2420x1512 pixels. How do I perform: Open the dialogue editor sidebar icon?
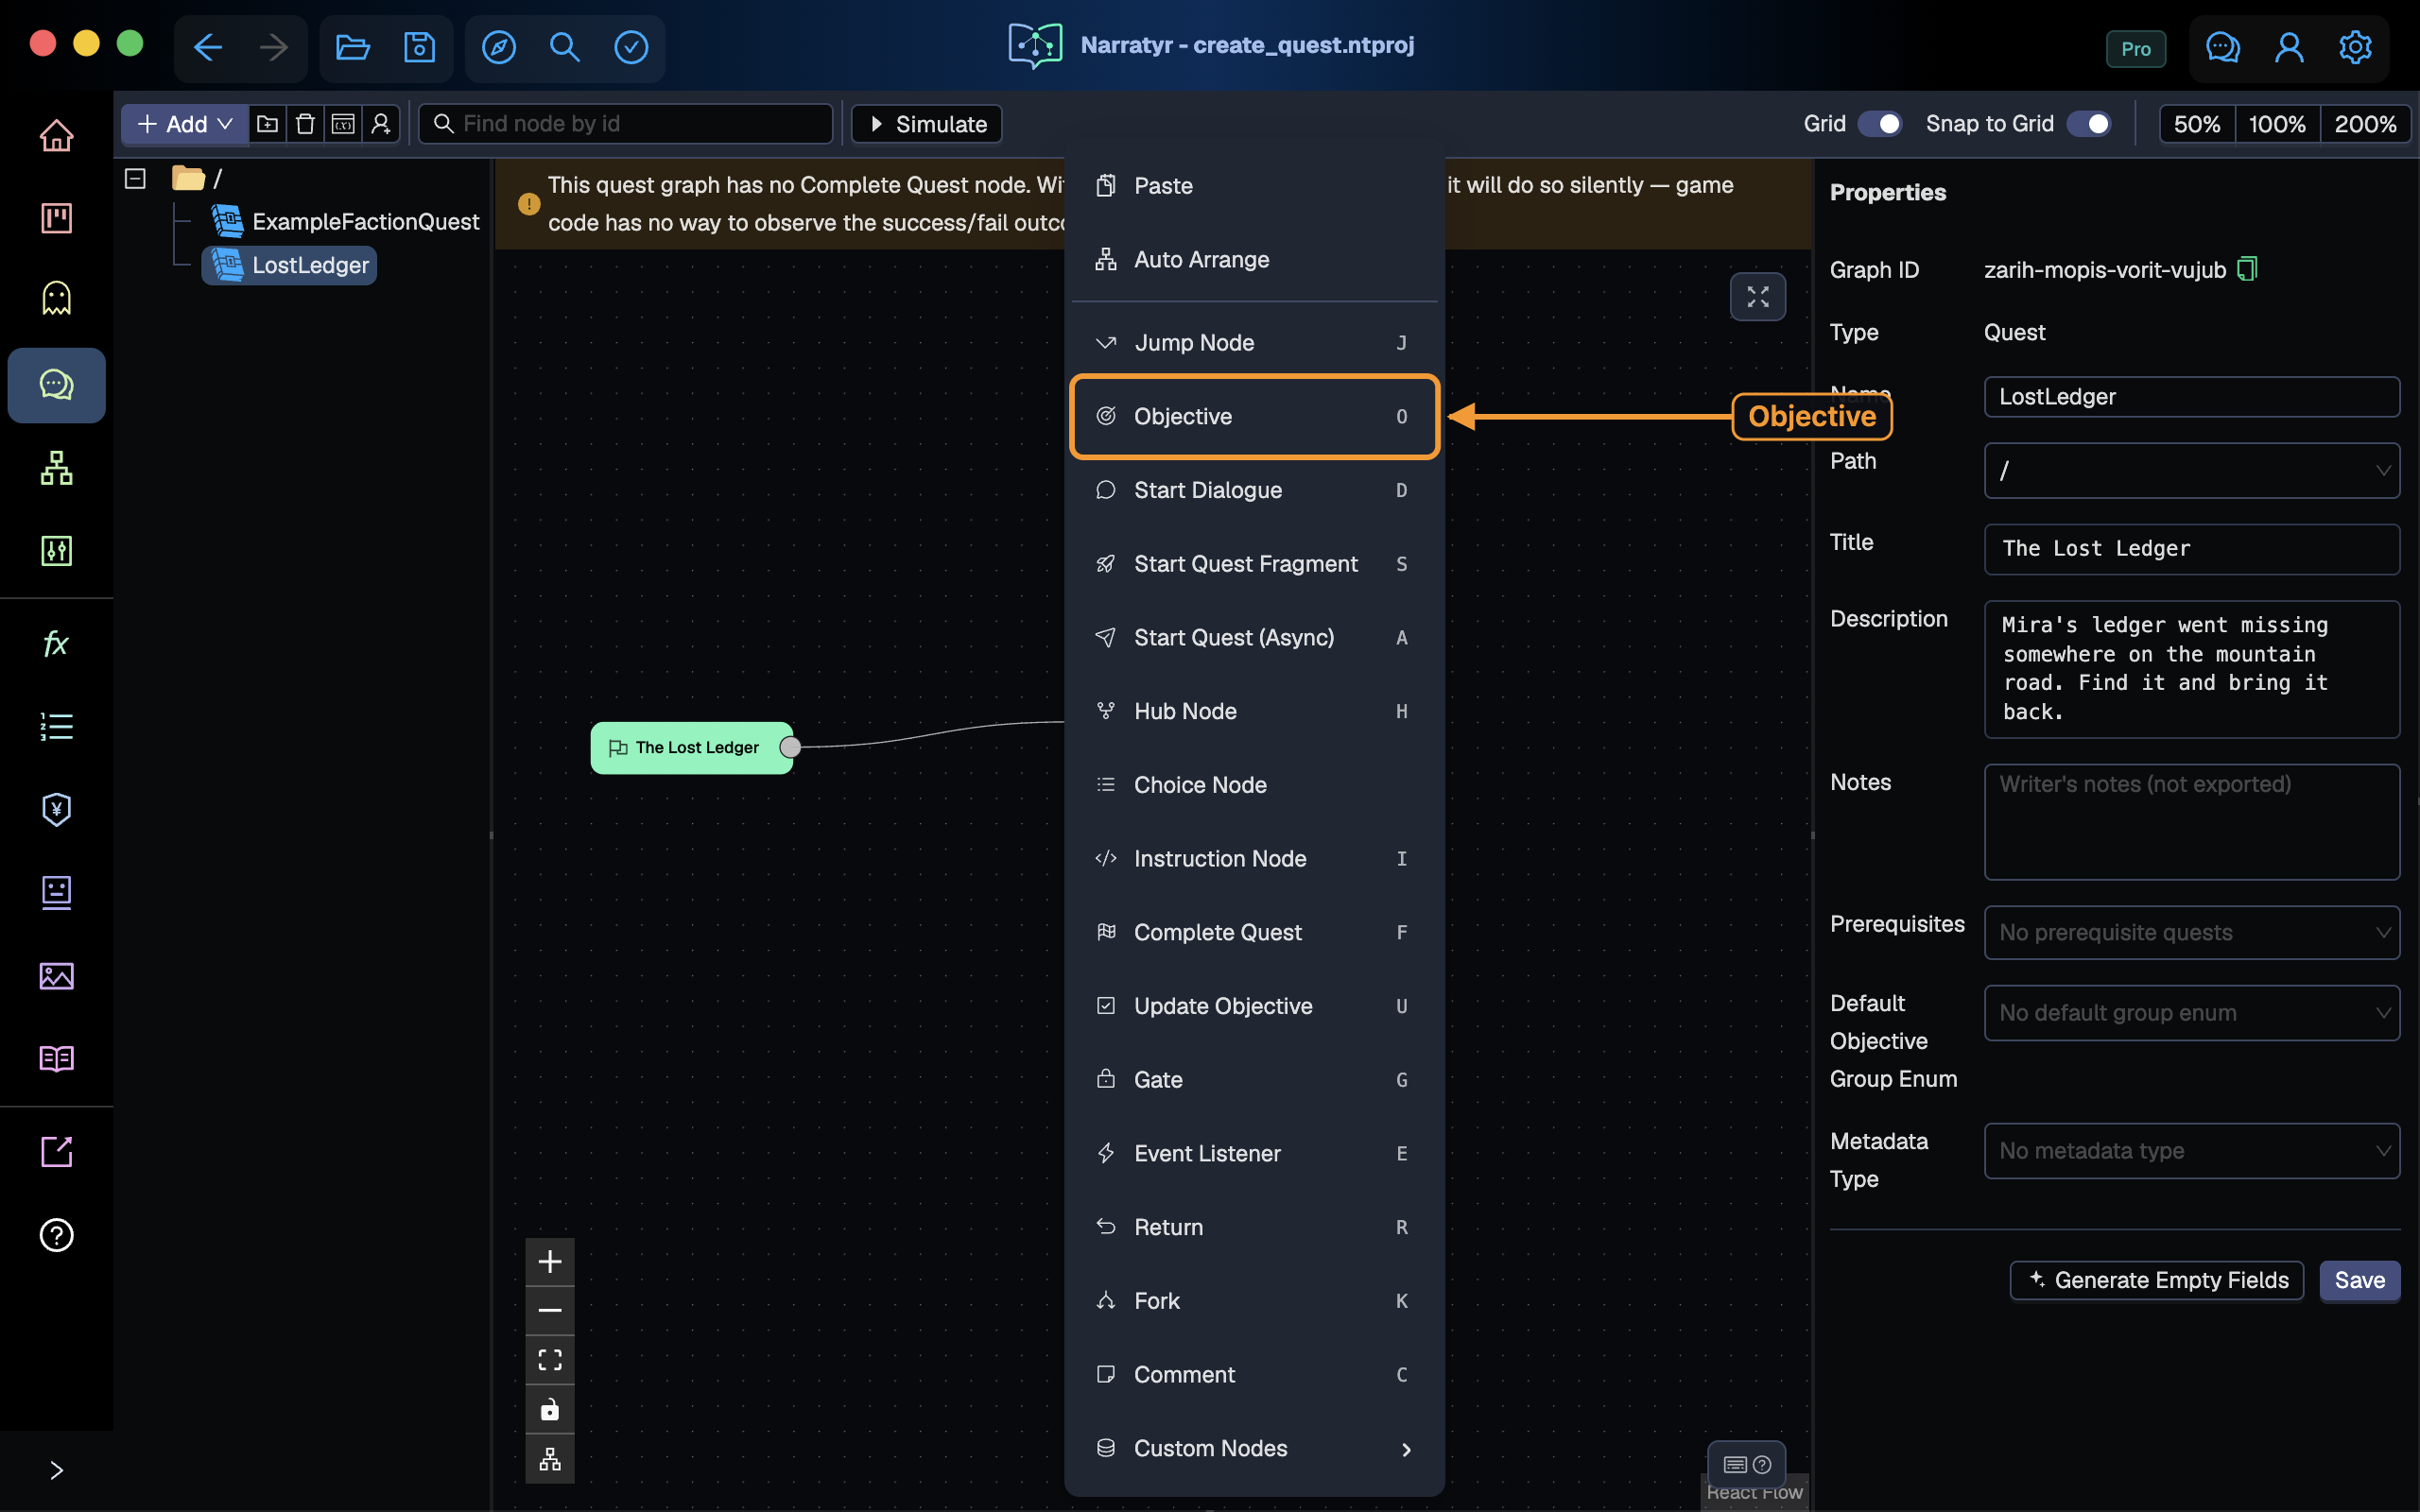point(56,384)
